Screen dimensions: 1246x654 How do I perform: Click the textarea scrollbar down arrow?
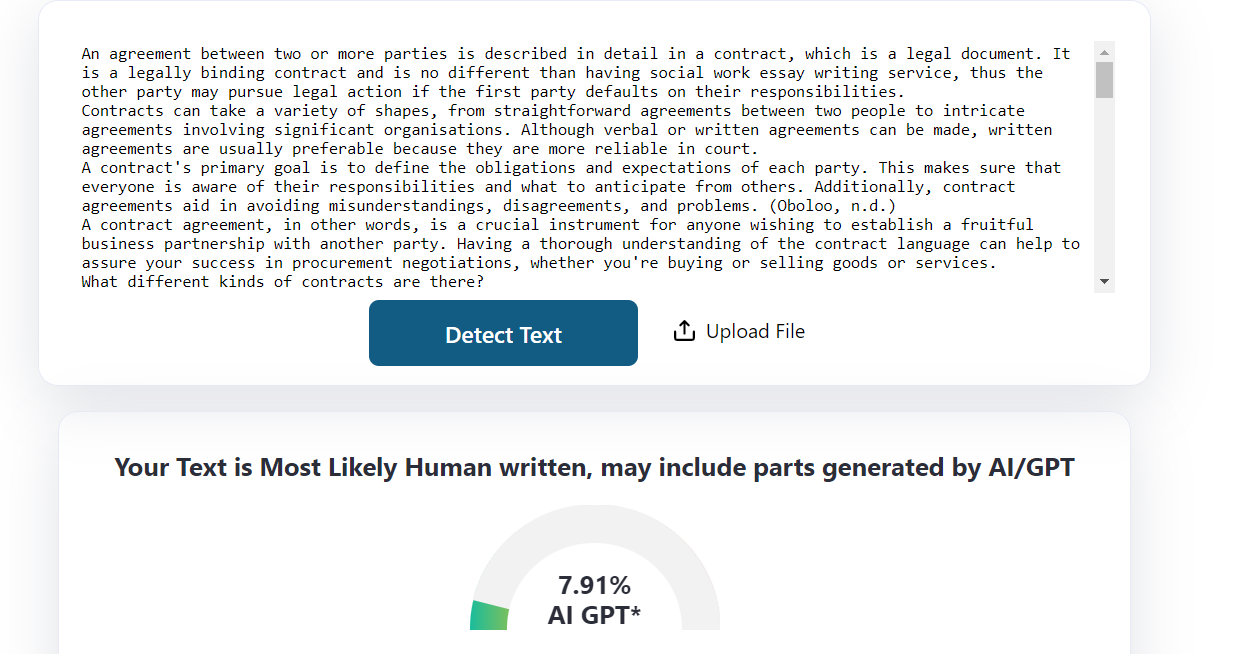point(1104,282)
